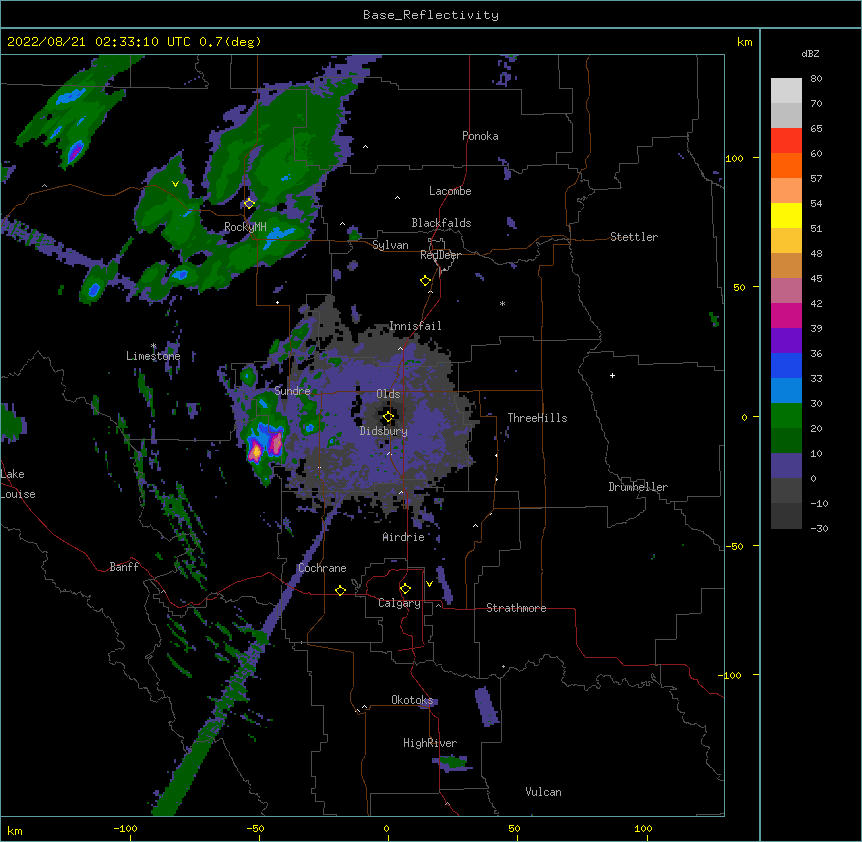Click the asterisk marker above Limestone
The width and height of the screenshot is (862, 842).
click(154, 346)
